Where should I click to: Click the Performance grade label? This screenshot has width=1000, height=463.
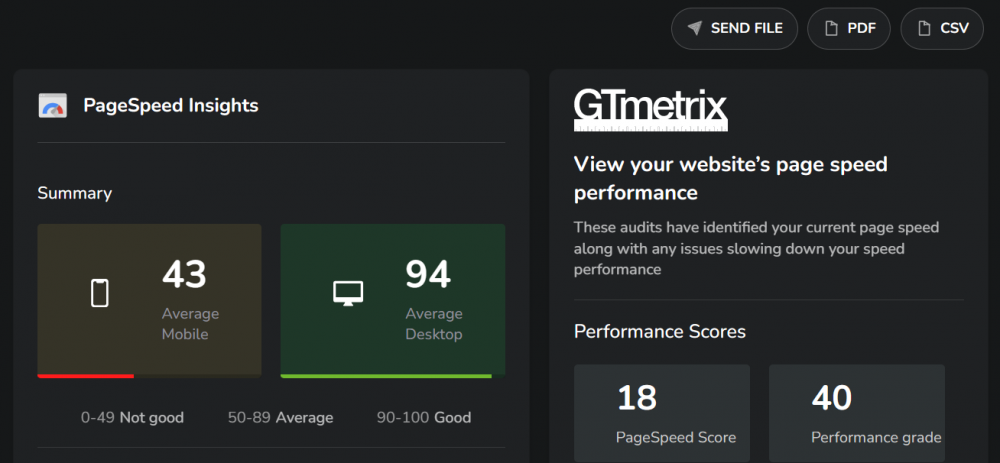[x=876, y=437]
